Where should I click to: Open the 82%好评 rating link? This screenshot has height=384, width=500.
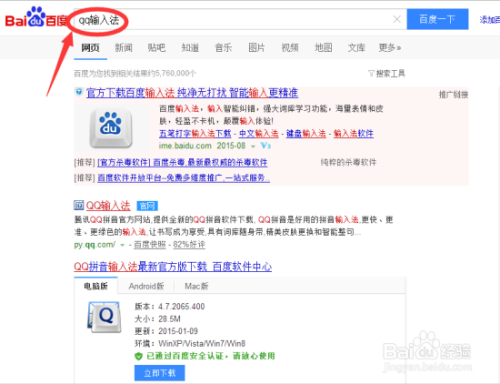[x=189, y=245]
